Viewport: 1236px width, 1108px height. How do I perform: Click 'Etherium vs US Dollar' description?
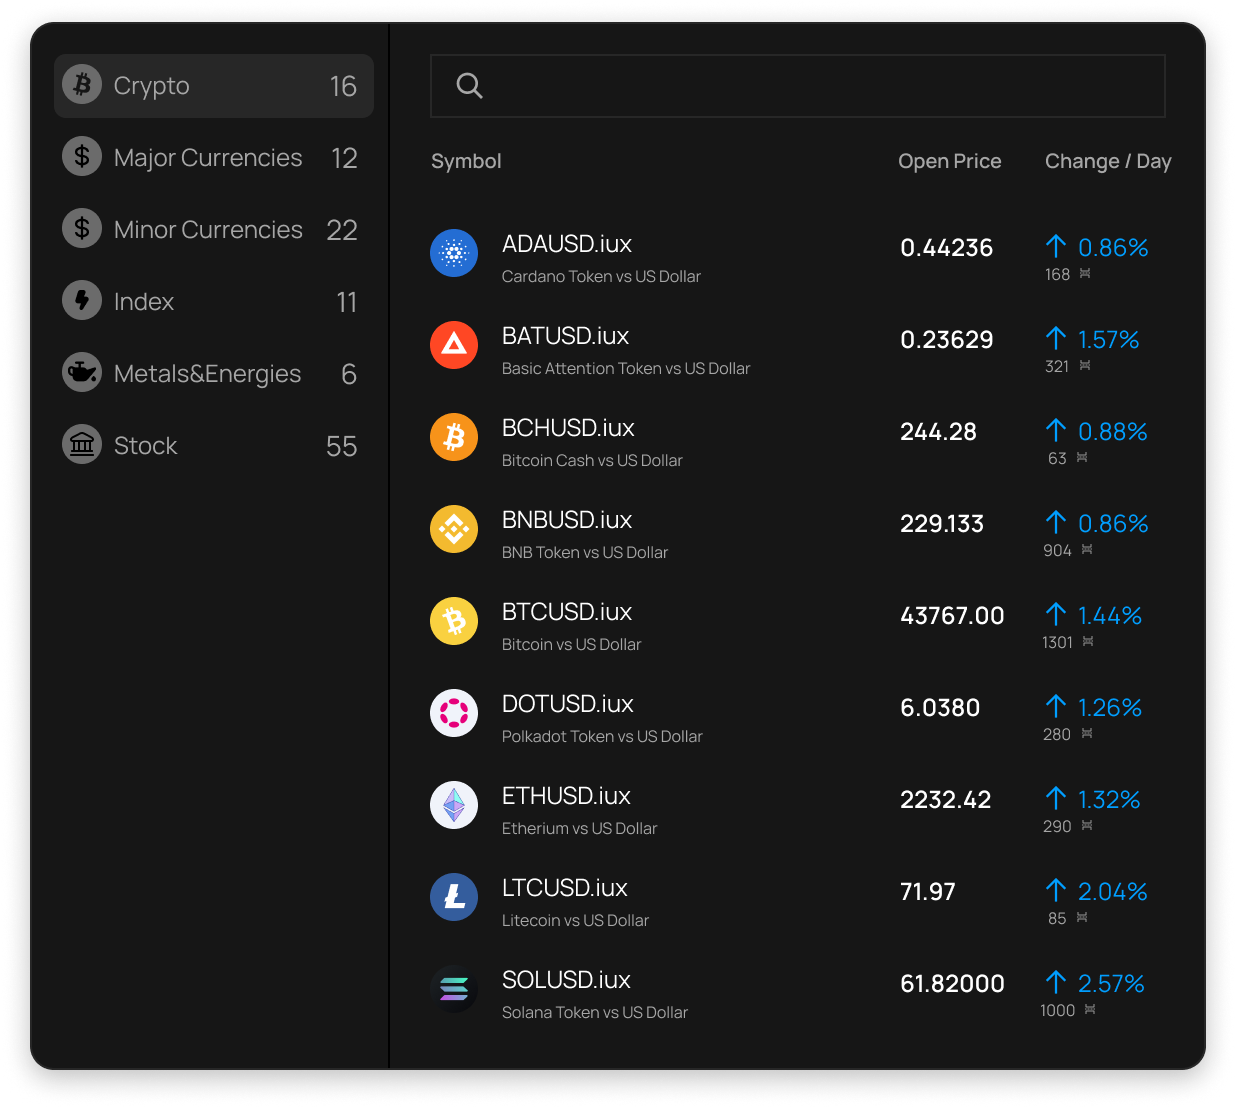click(580, 828)
